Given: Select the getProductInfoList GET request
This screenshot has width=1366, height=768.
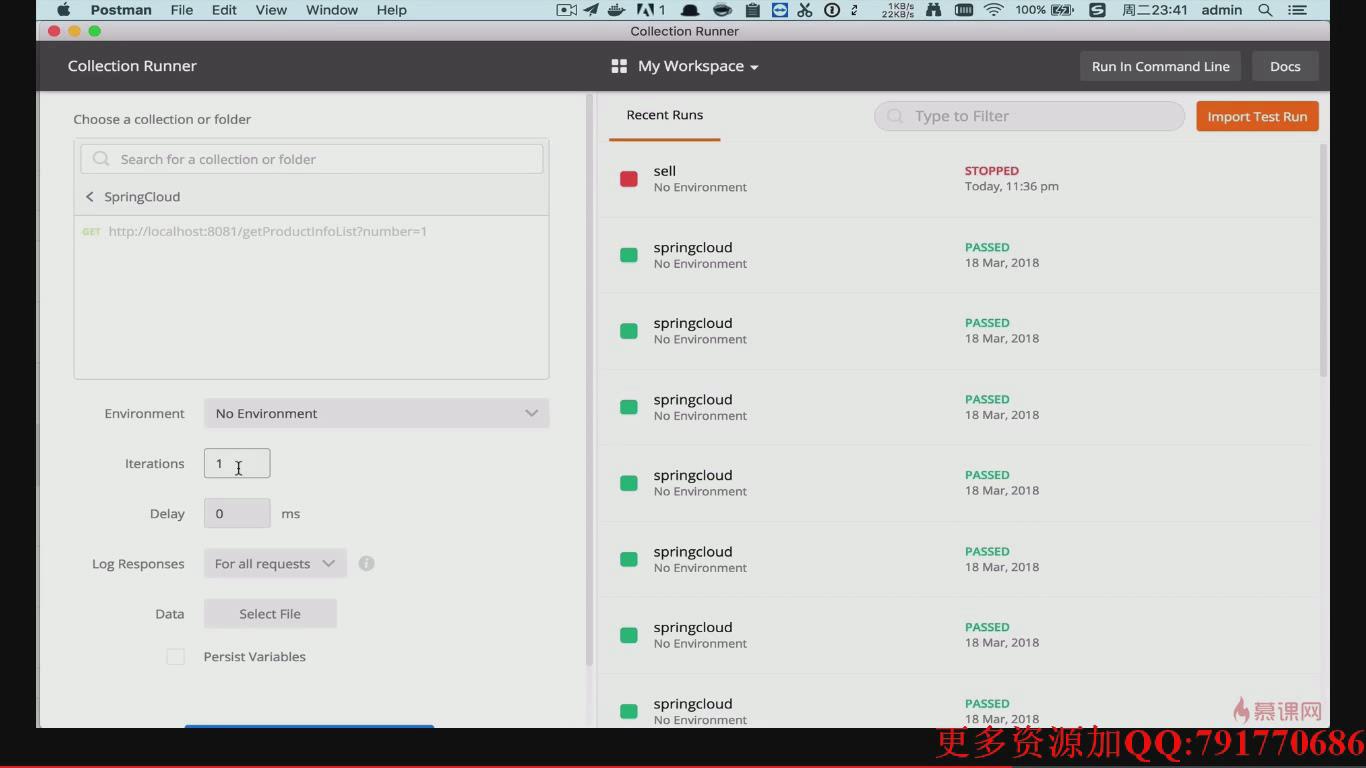Looking at the screenshot, I should click(x=311, y=231).
